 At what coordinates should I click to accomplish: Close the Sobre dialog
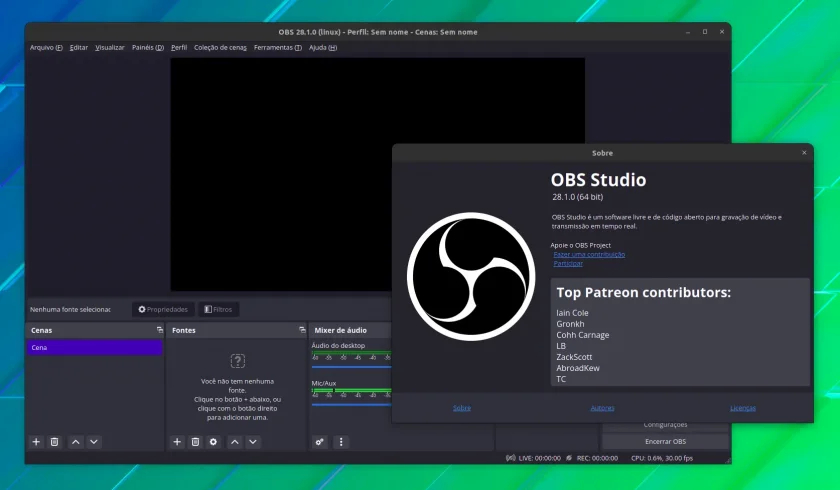(804, 153)
